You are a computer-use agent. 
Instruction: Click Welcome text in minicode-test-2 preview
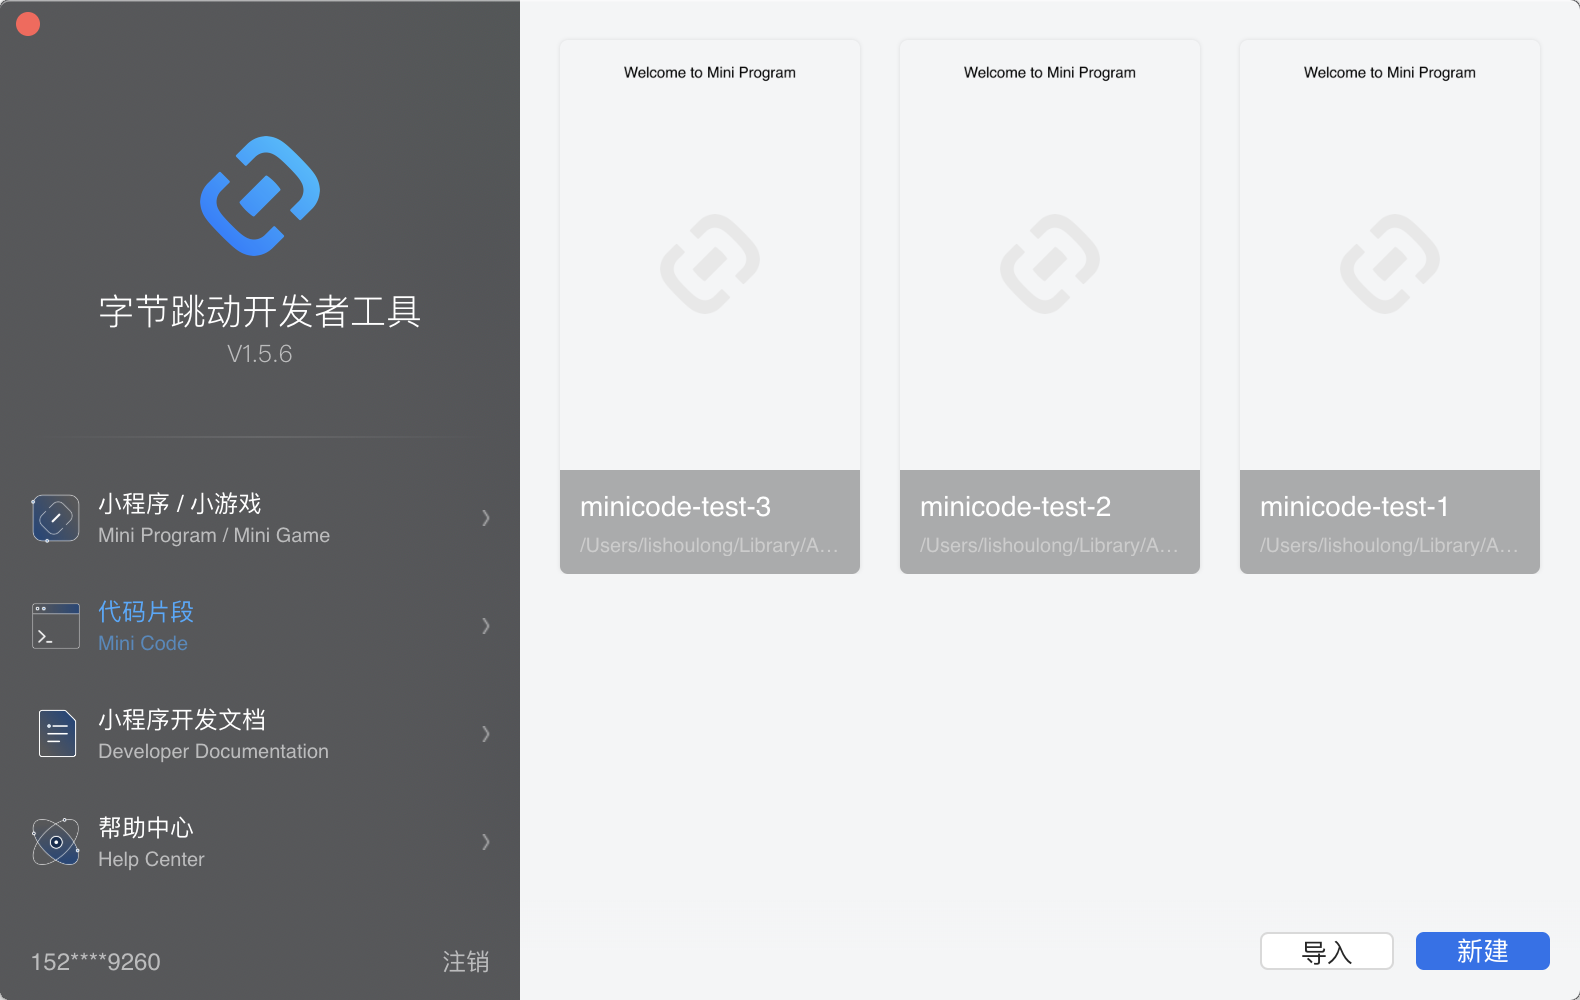(1050, 73)
